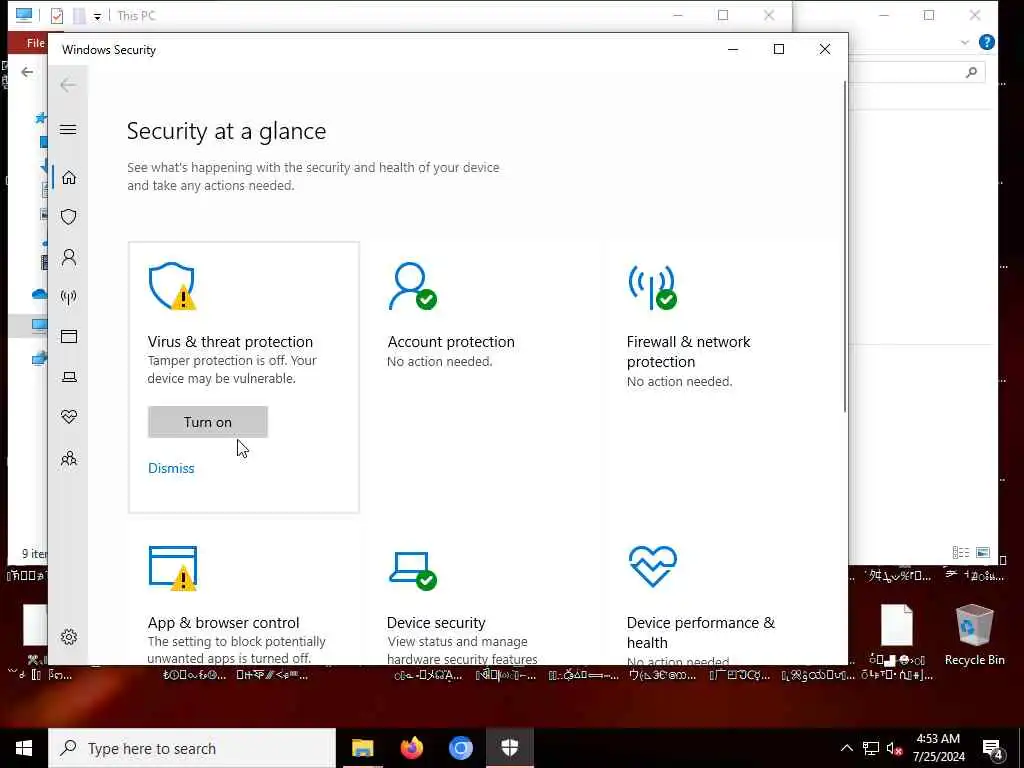Open Firewall & network protection heading
Viewport: 1024px width, 768px height.
(688, 351)
